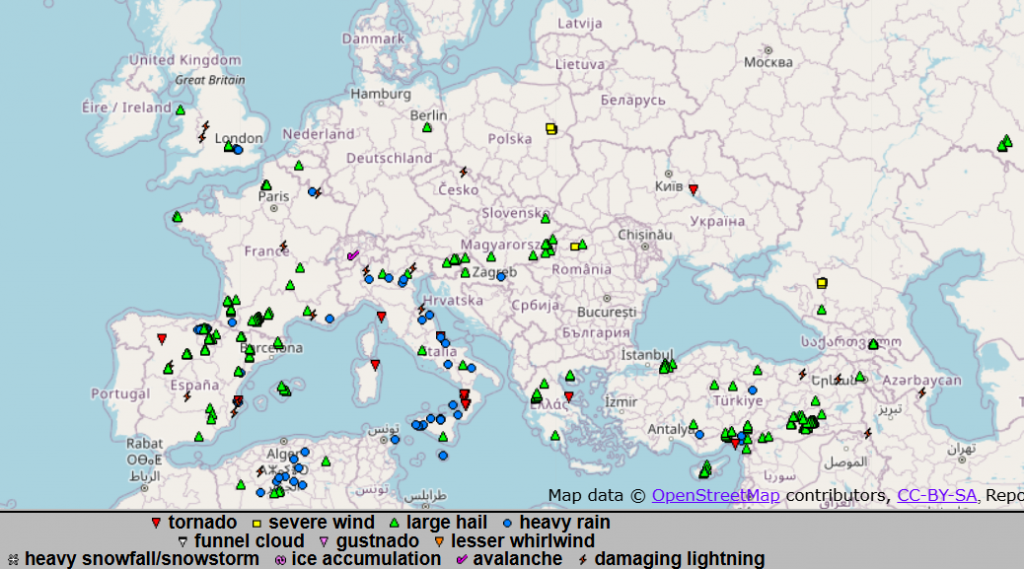Click the tornado marker near Київ
This screenshot has width=1024, height=569.
693,189
